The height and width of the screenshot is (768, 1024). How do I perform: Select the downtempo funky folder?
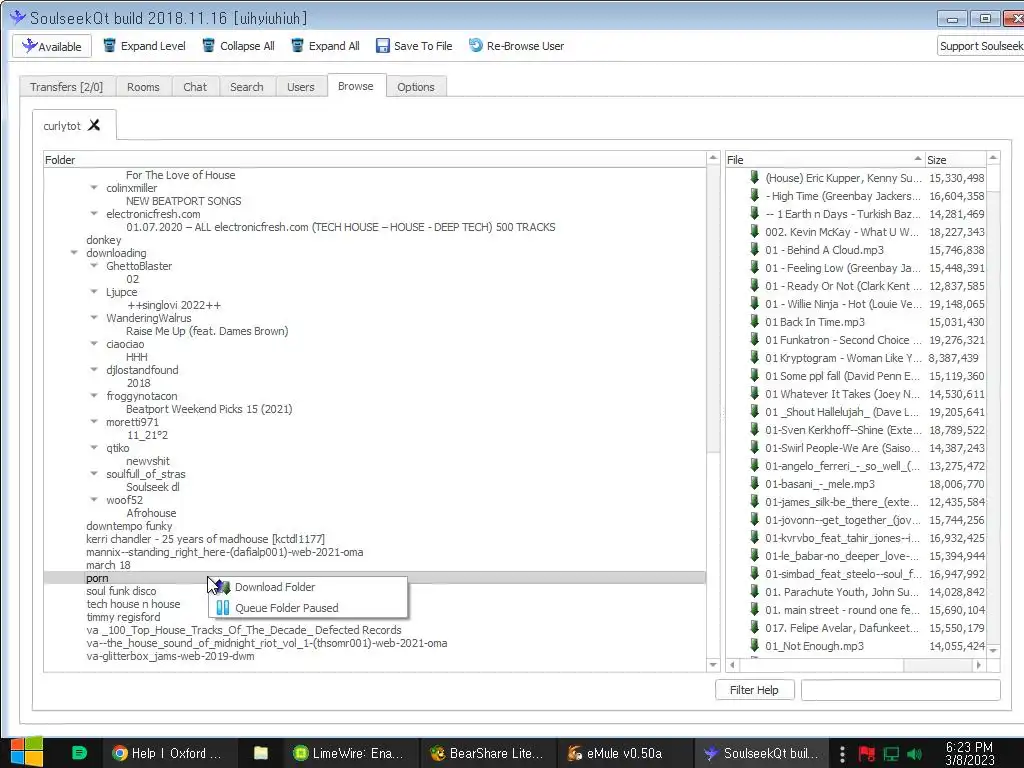click(x=129, y=526)
